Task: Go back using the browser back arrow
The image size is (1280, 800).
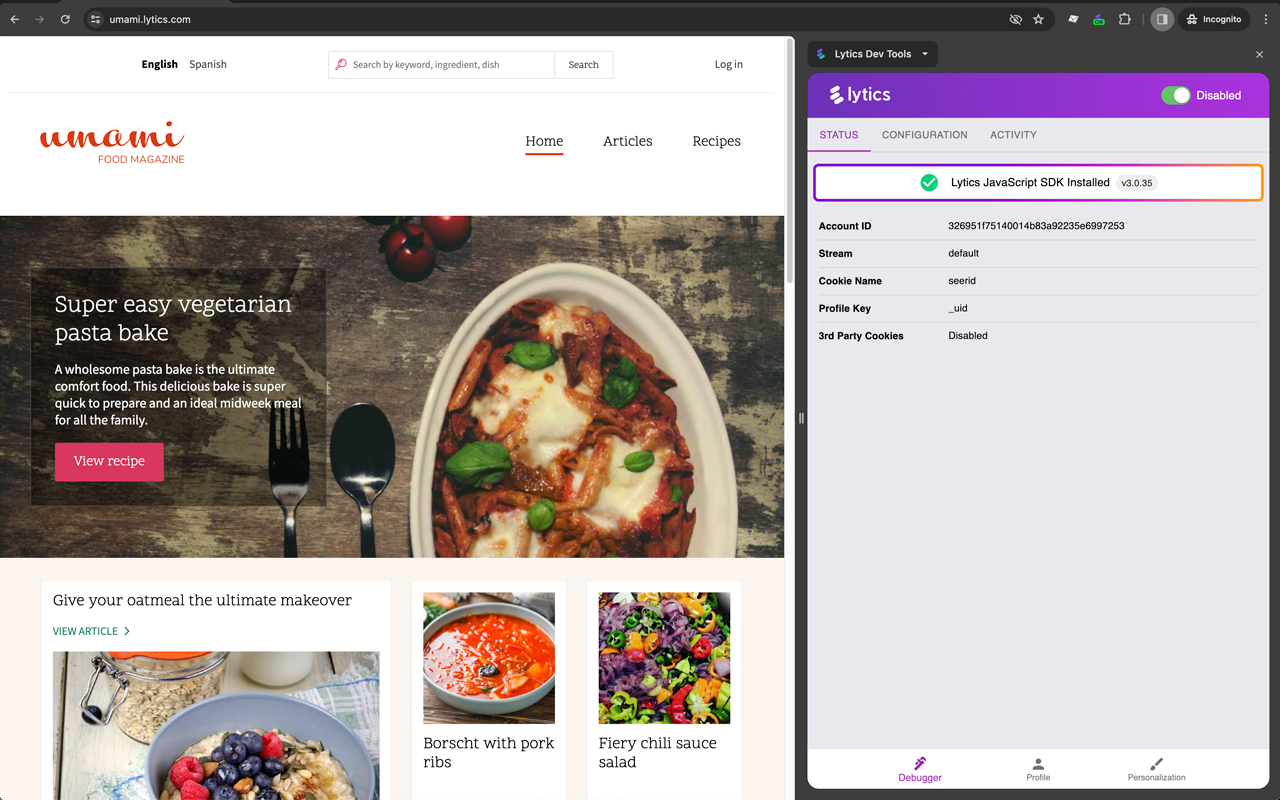Action: 14,19
